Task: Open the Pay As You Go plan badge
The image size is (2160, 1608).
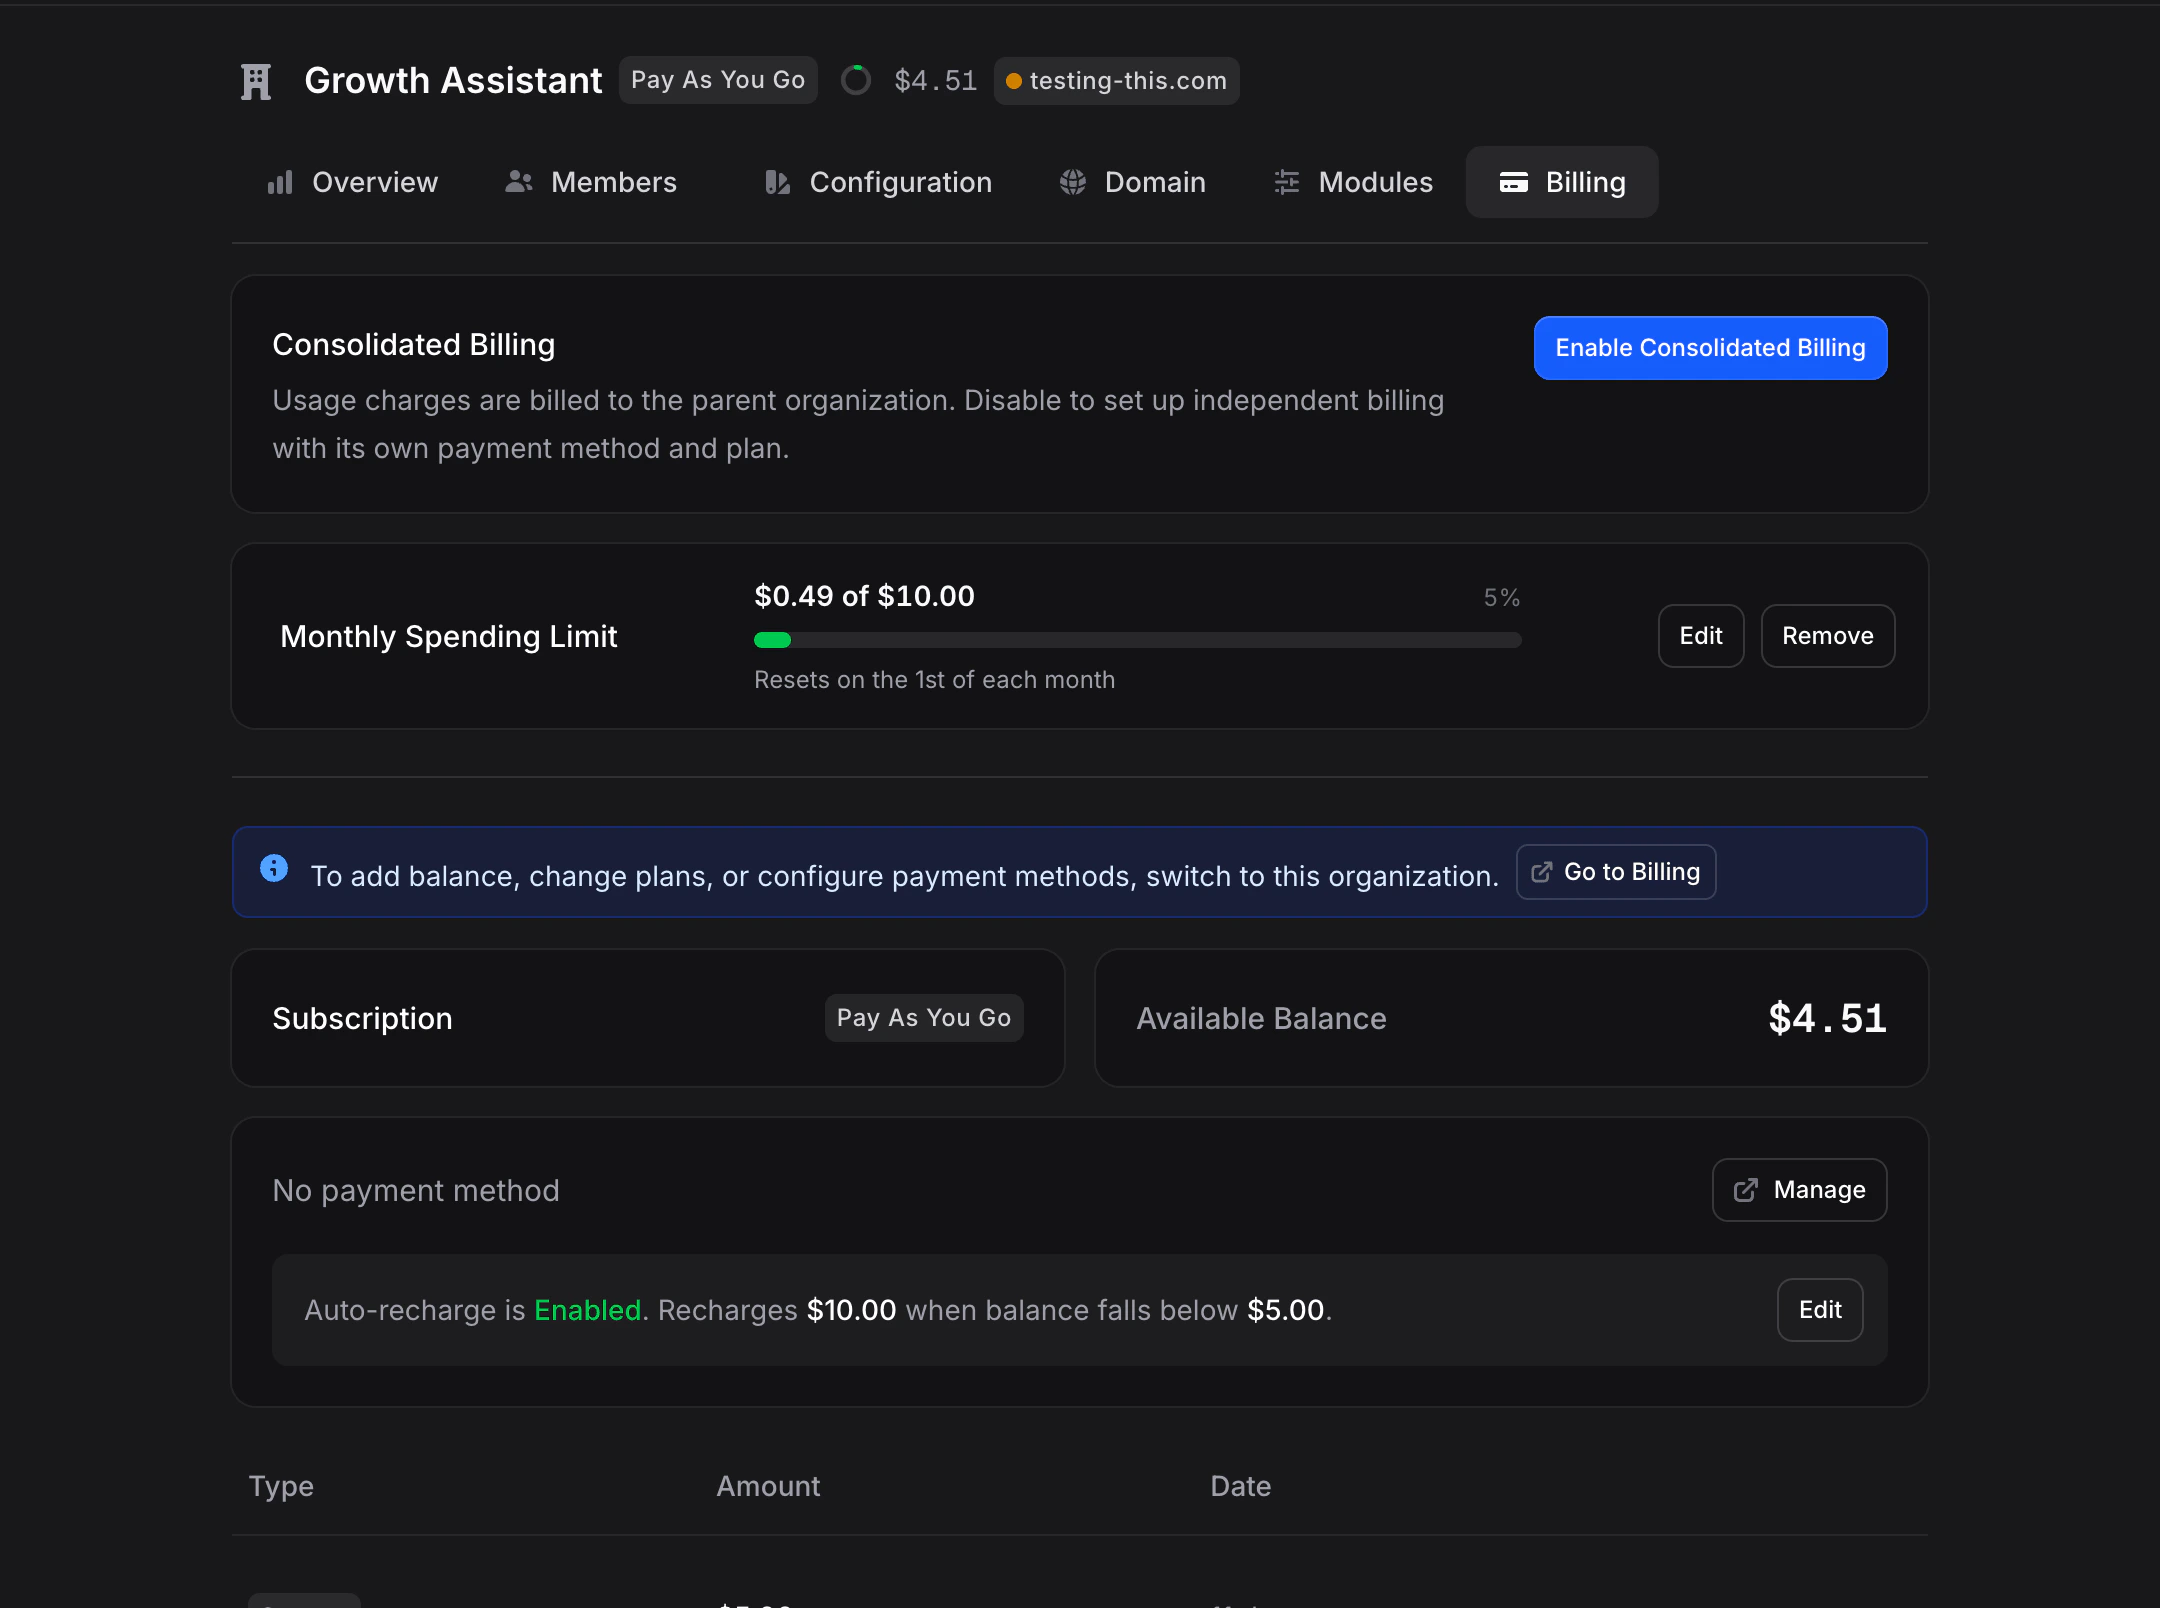Action: tap(718, 79)
